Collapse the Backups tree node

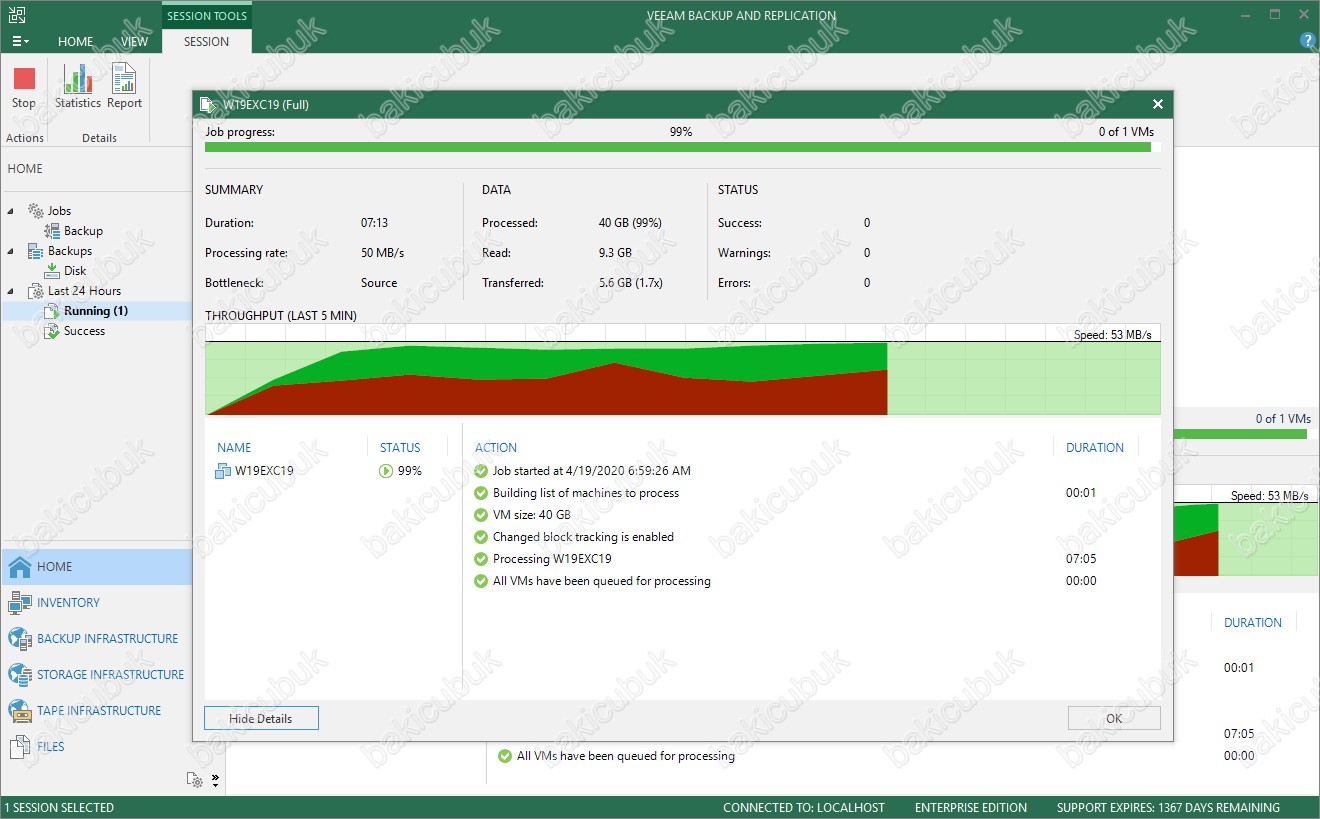click(x=12, y=251)
